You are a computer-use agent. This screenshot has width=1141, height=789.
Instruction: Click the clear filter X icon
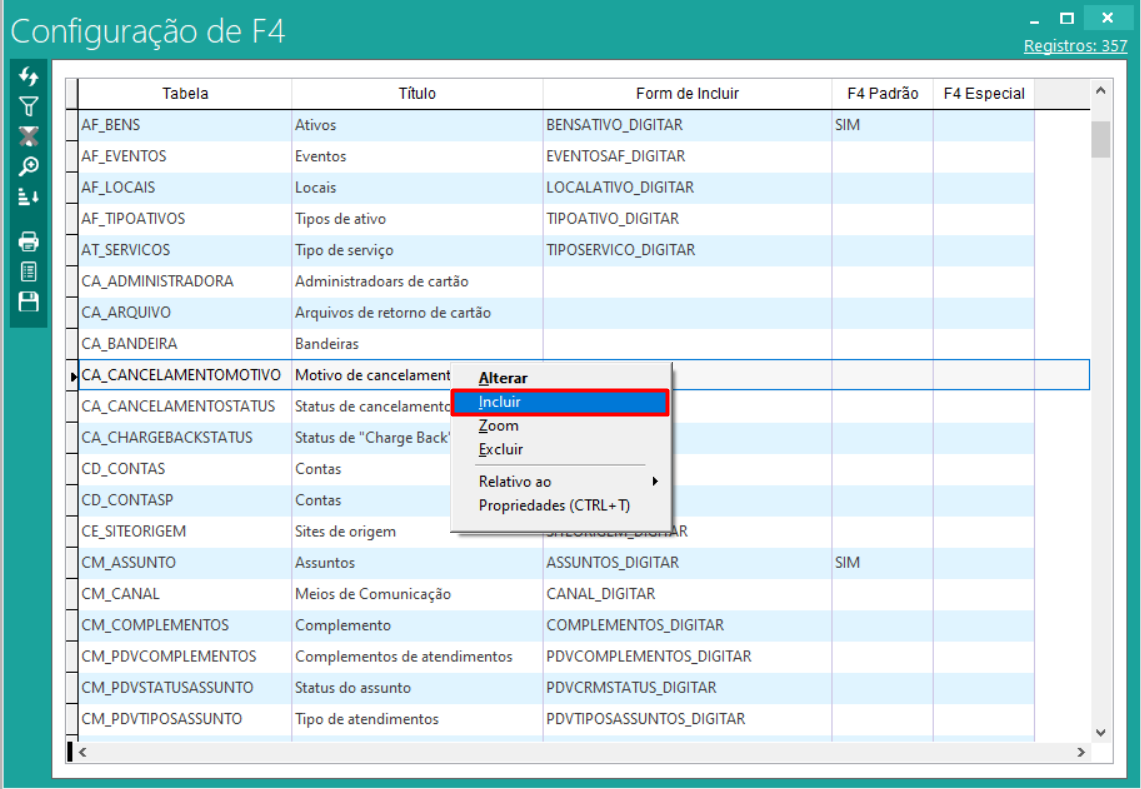29,136
